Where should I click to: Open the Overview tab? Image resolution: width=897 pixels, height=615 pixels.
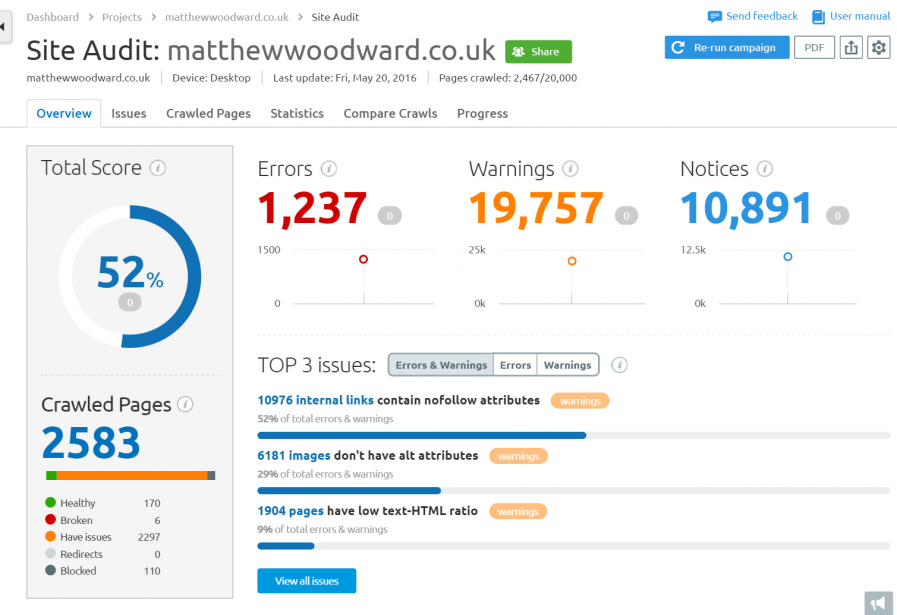pyautogui.click(x=64, y=113)
